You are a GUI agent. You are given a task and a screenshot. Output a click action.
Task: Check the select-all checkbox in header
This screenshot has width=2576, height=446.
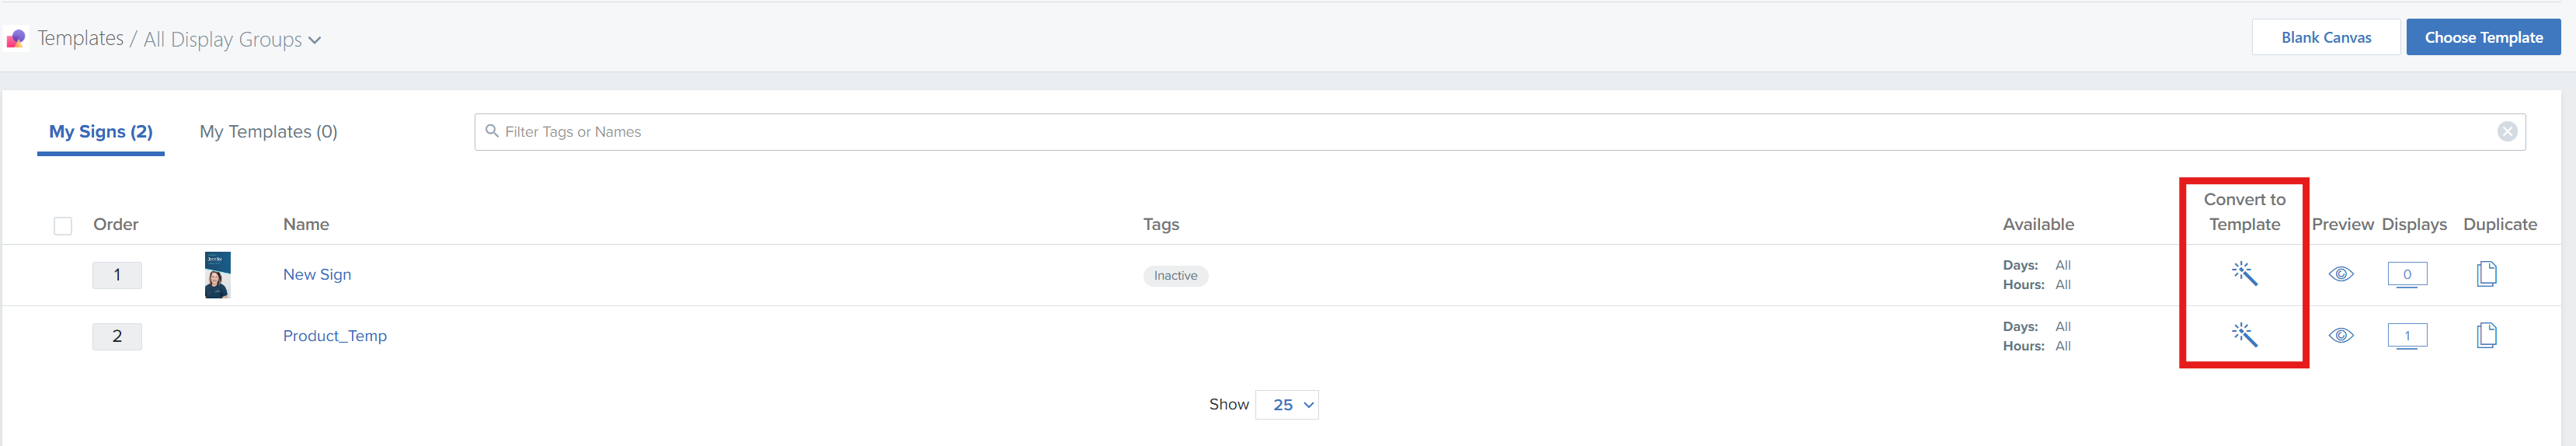[63, 226]
